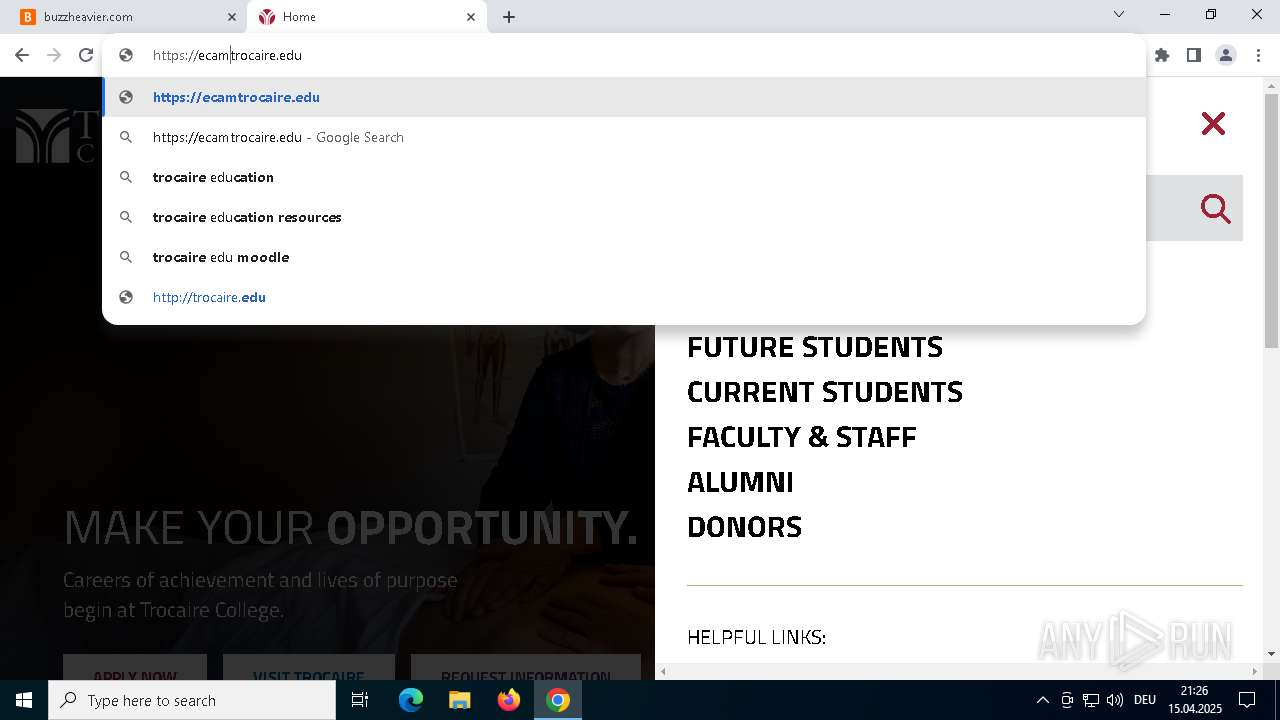Open the network tray icon
This screenshot has width=1280, height=720.
[x=1091, y=700]
